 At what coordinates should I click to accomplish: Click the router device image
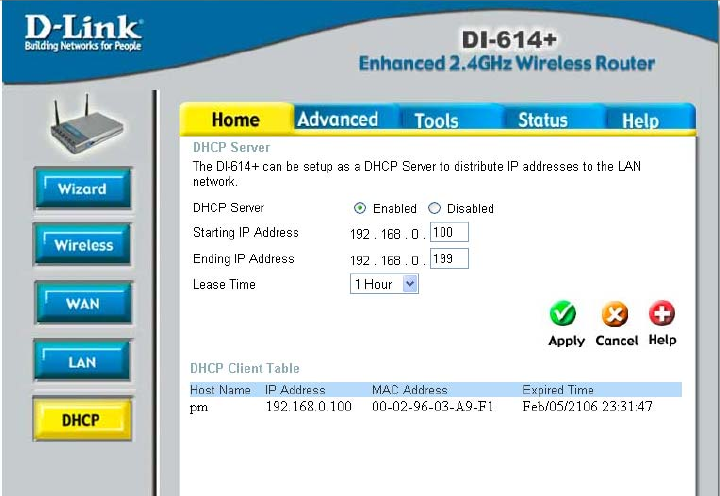86,125
